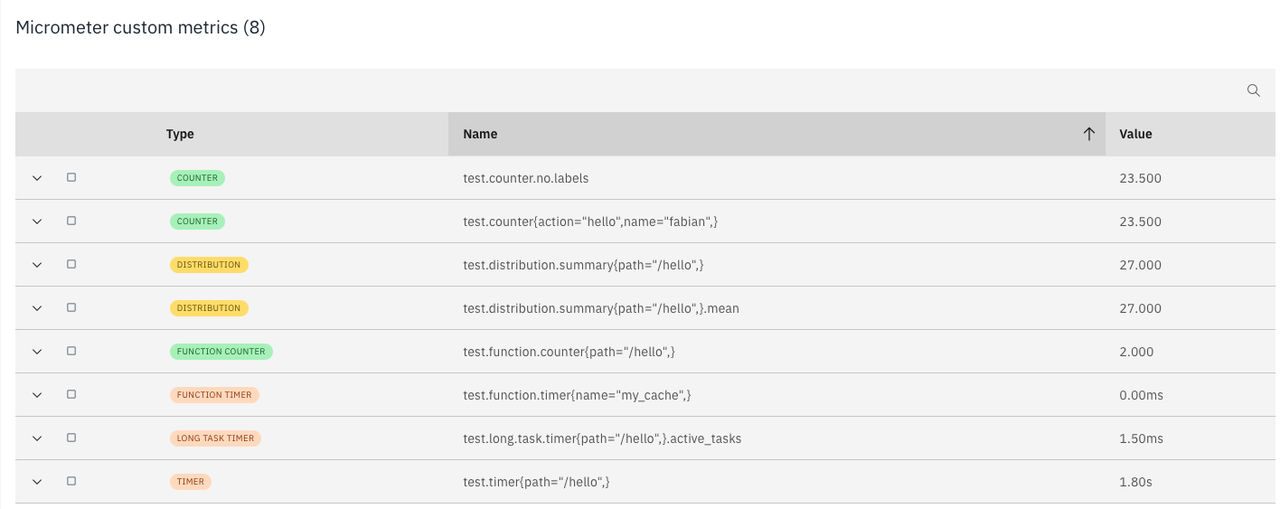Click value 23.500 of test.counter{action="hello"}

click(1140, 221)
